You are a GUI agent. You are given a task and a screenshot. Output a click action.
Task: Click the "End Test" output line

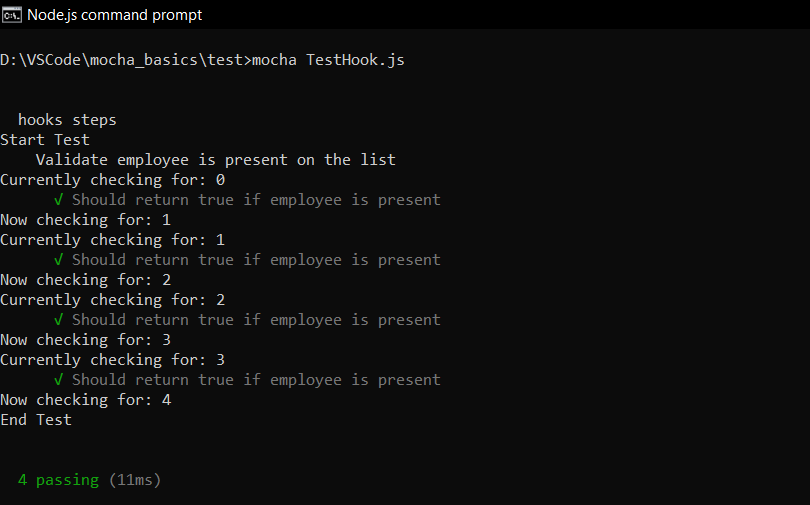36,420
